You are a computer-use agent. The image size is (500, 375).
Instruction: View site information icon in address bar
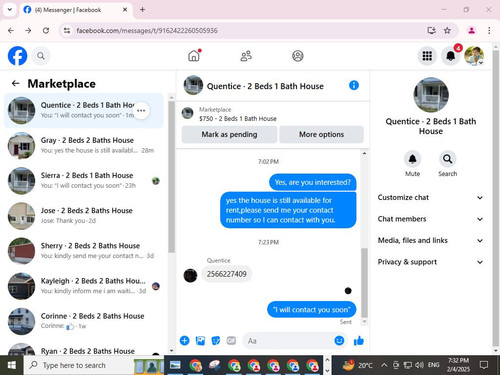click(x=67, y=31)
